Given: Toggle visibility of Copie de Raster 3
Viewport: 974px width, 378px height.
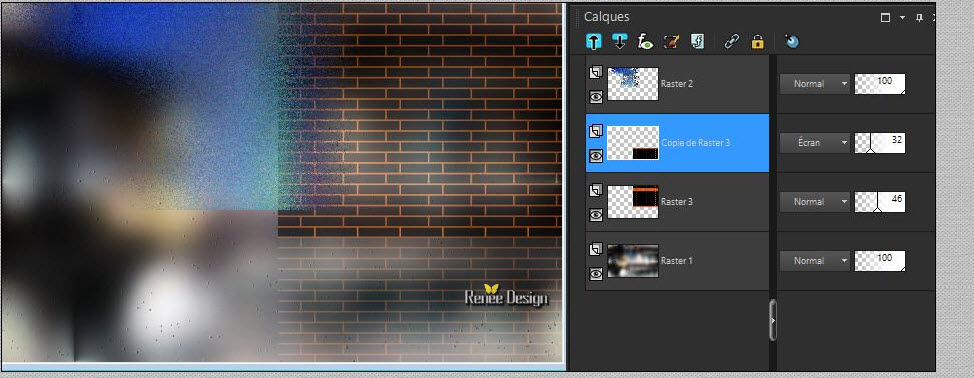Looking at the screenshot, I should tap(596, 156).
